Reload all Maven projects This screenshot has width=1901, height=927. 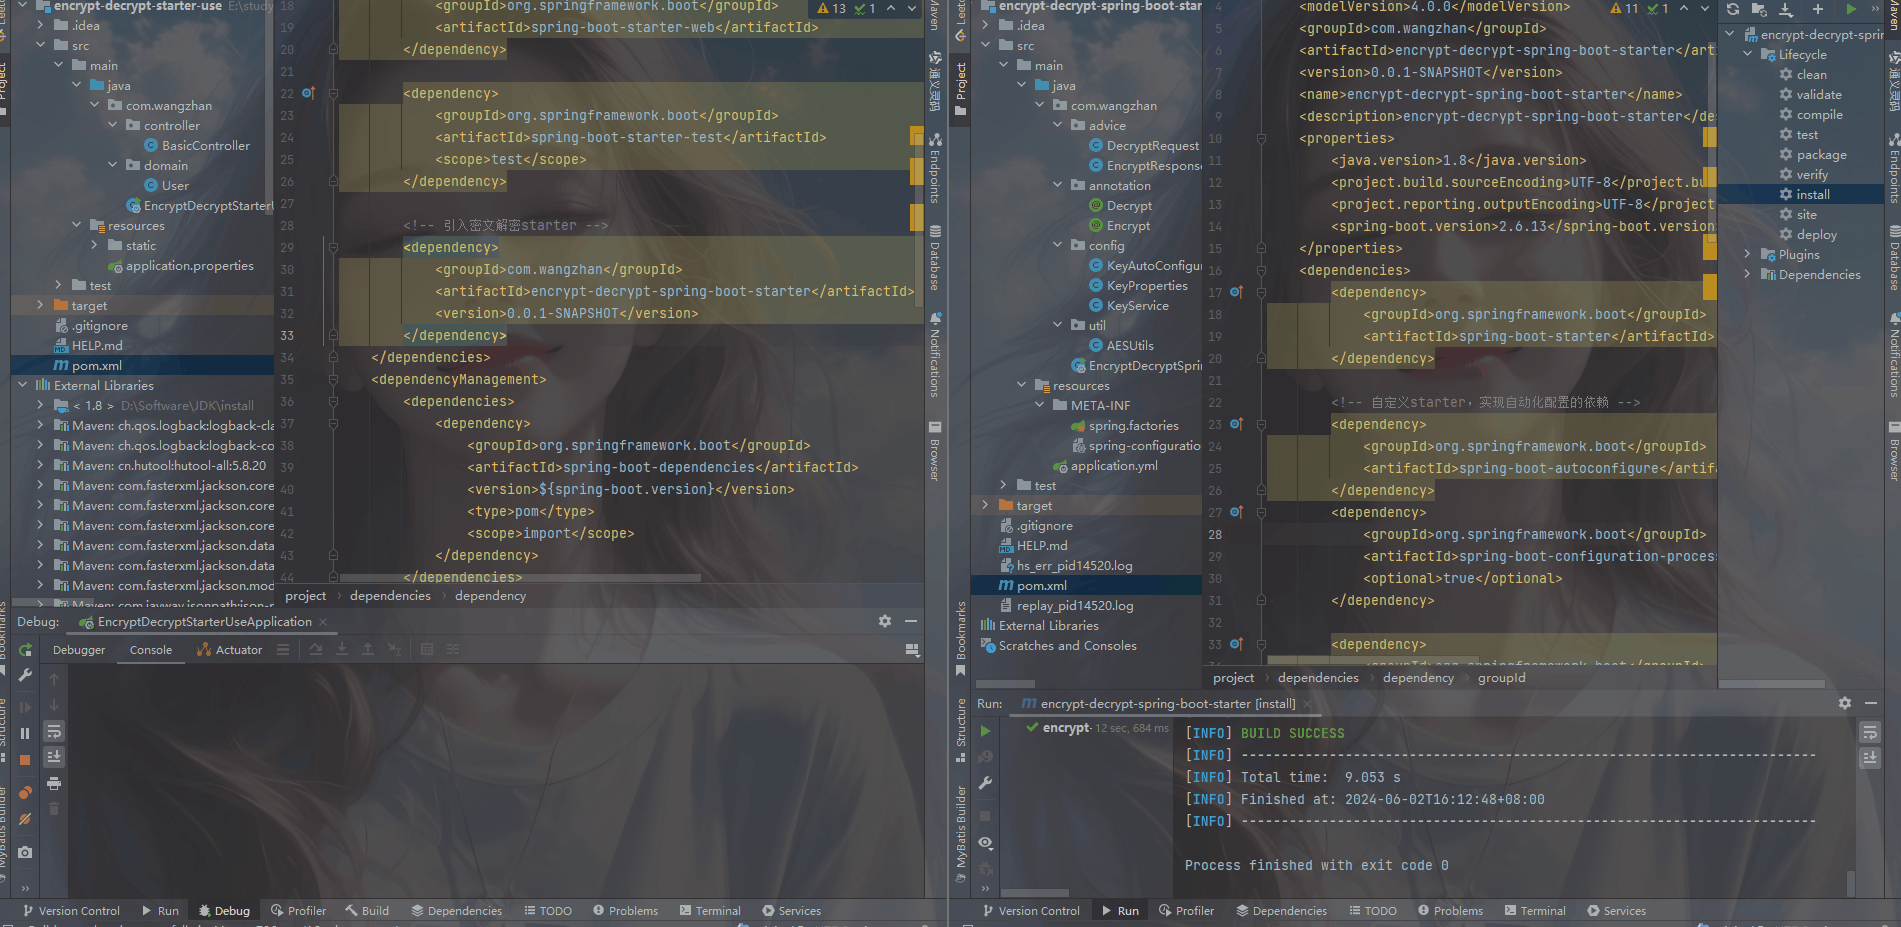(1733, 9)
